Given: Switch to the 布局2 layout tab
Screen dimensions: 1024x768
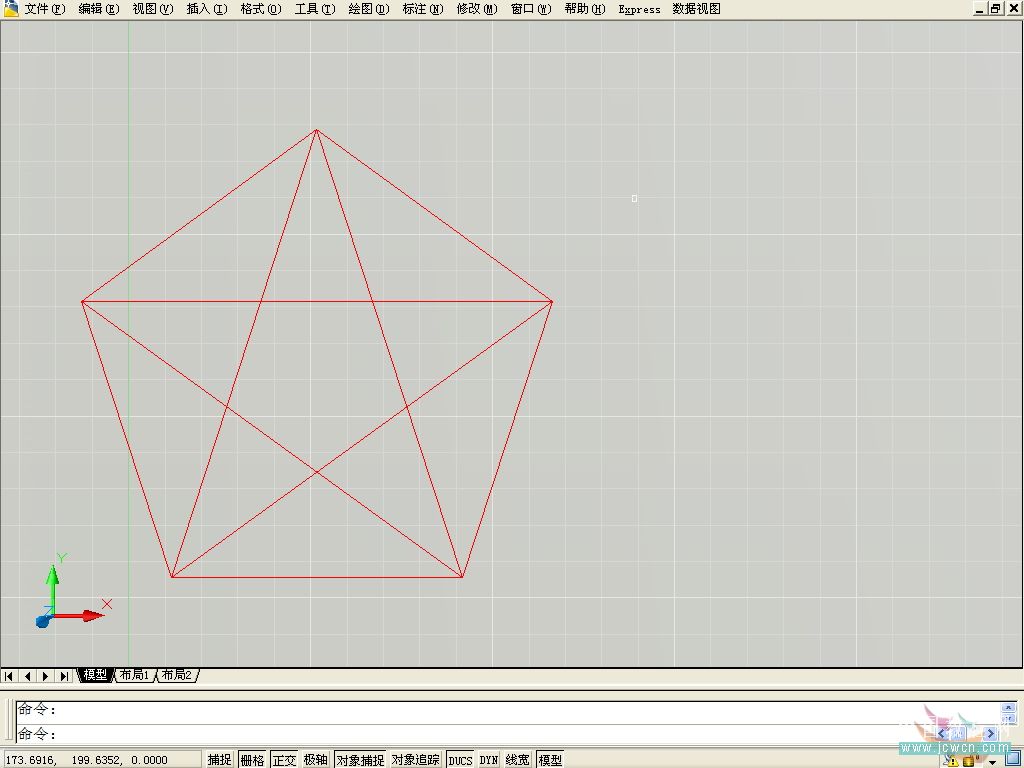Looking at the screenshot, I should (176, 676).
